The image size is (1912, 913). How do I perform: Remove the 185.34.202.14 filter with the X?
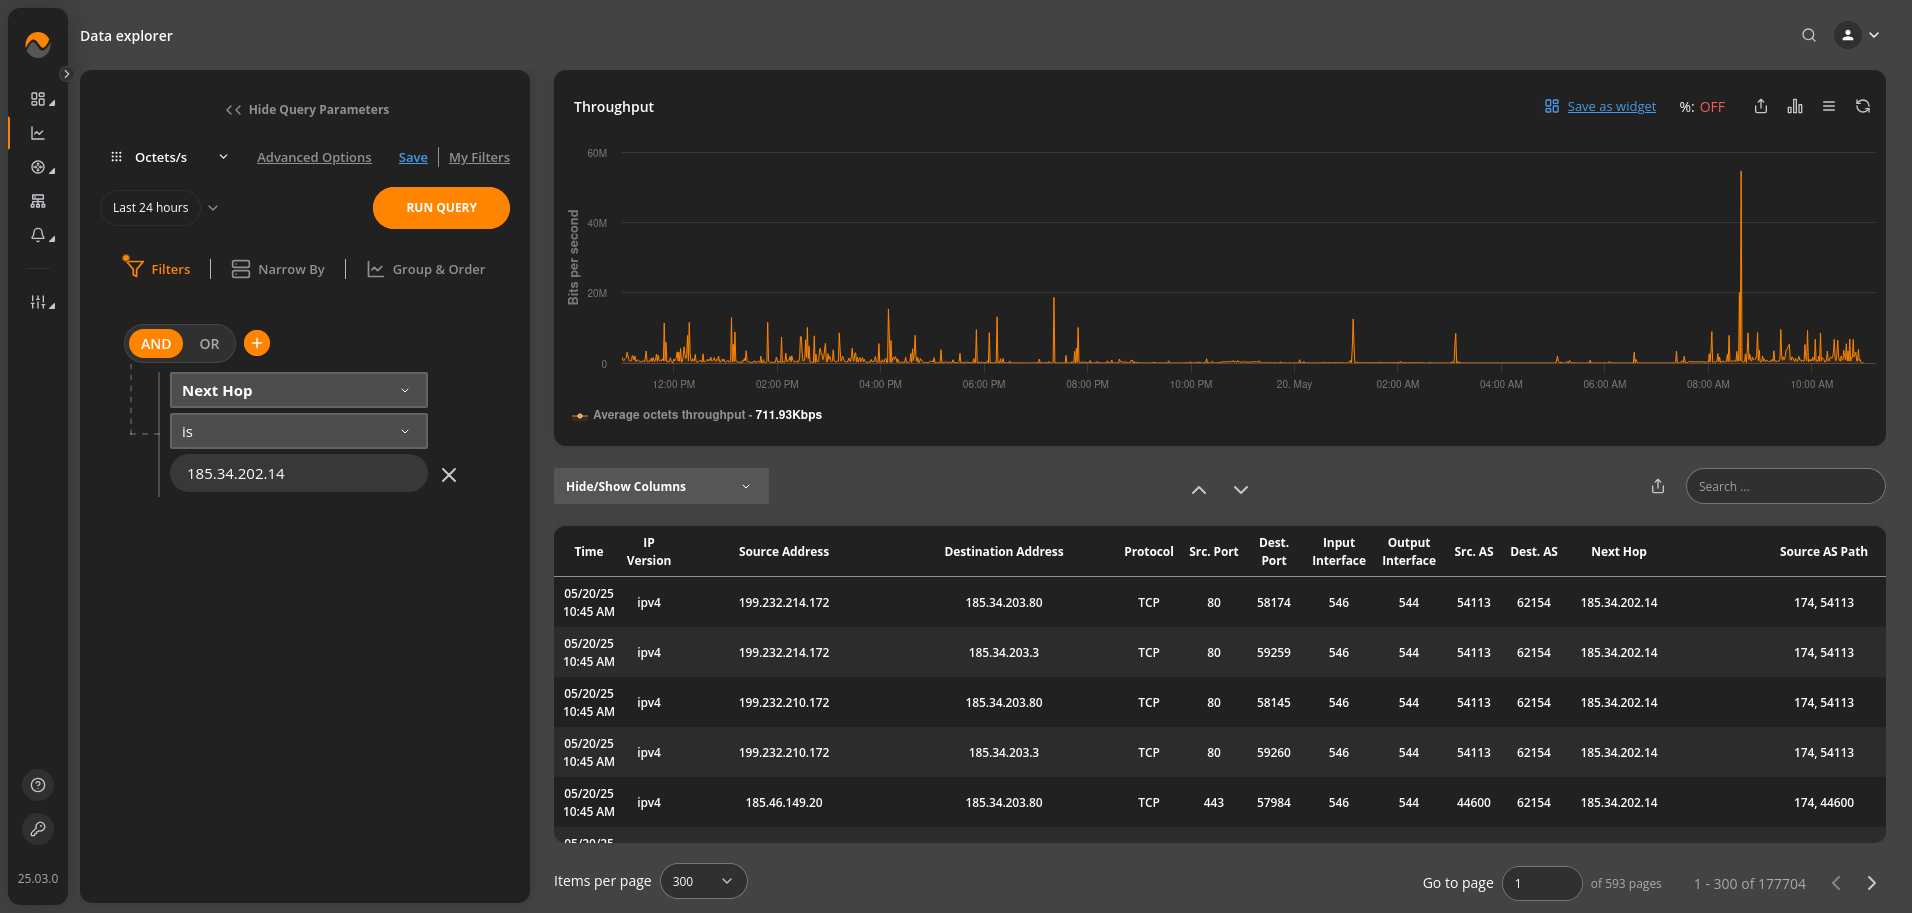[449, 475]
